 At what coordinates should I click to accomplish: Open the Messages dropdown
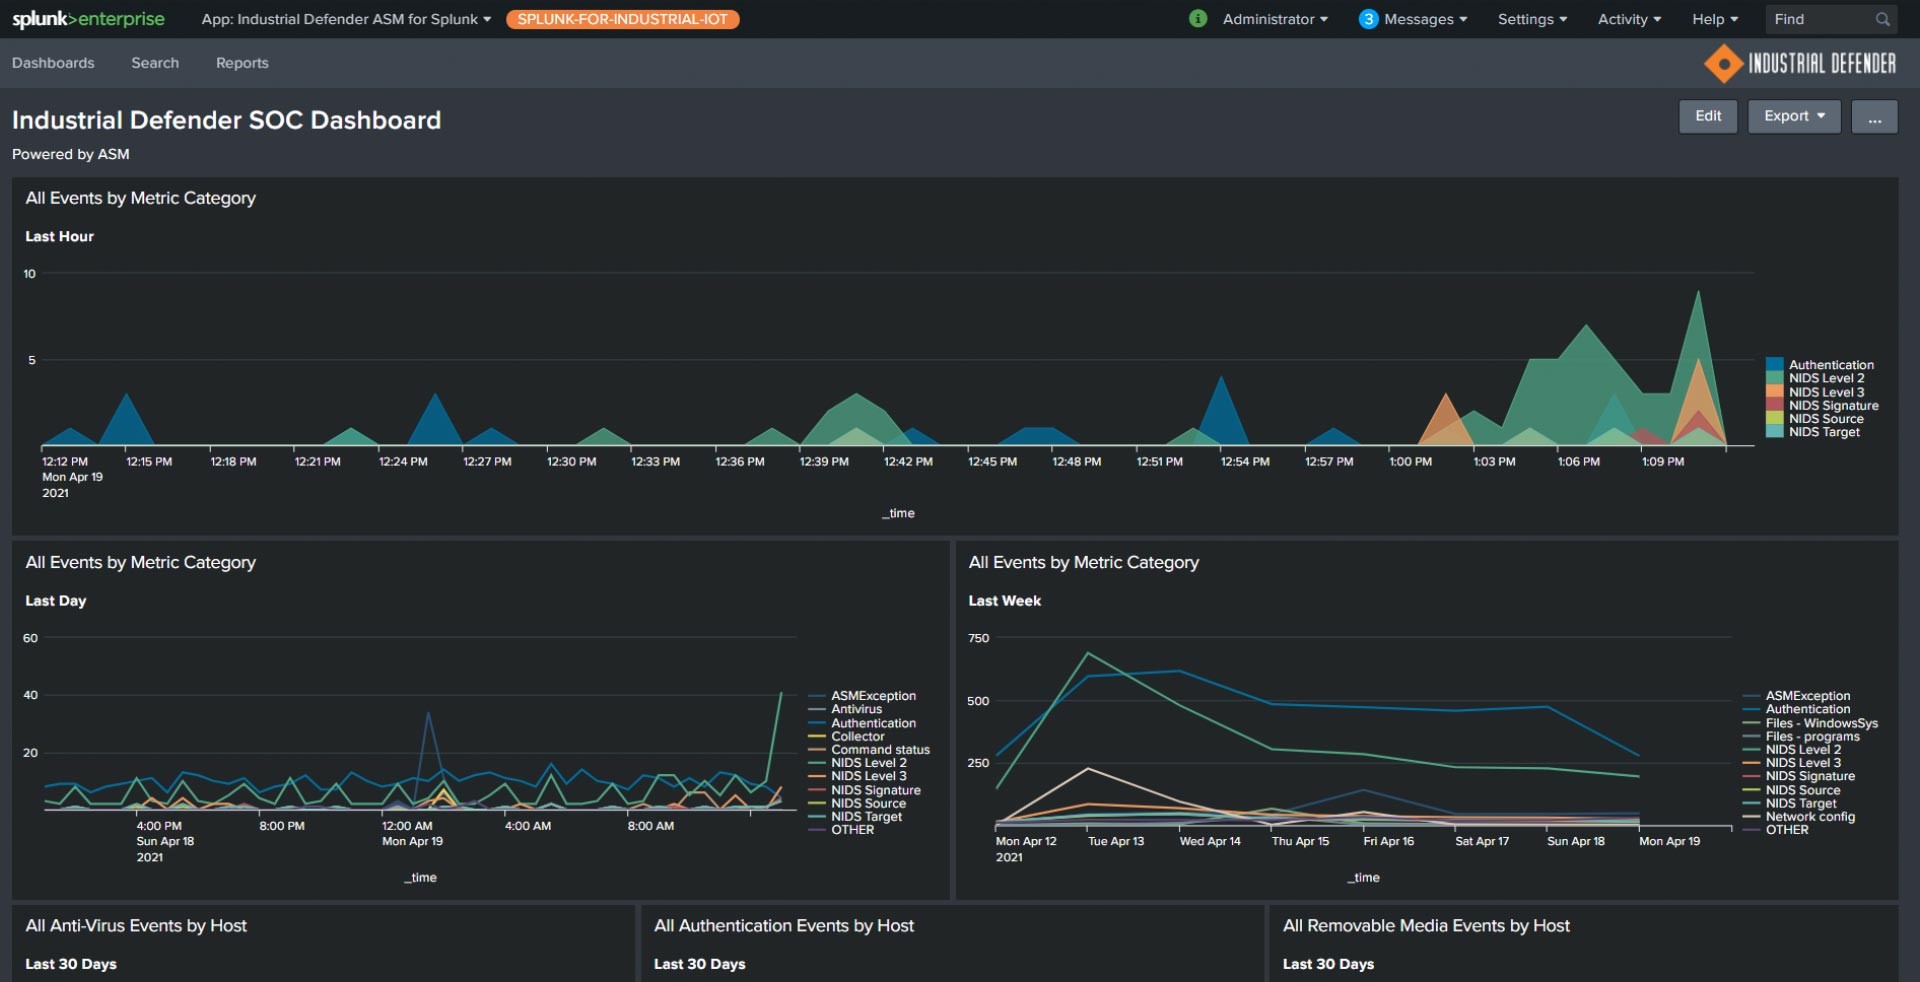(1425, 19)
